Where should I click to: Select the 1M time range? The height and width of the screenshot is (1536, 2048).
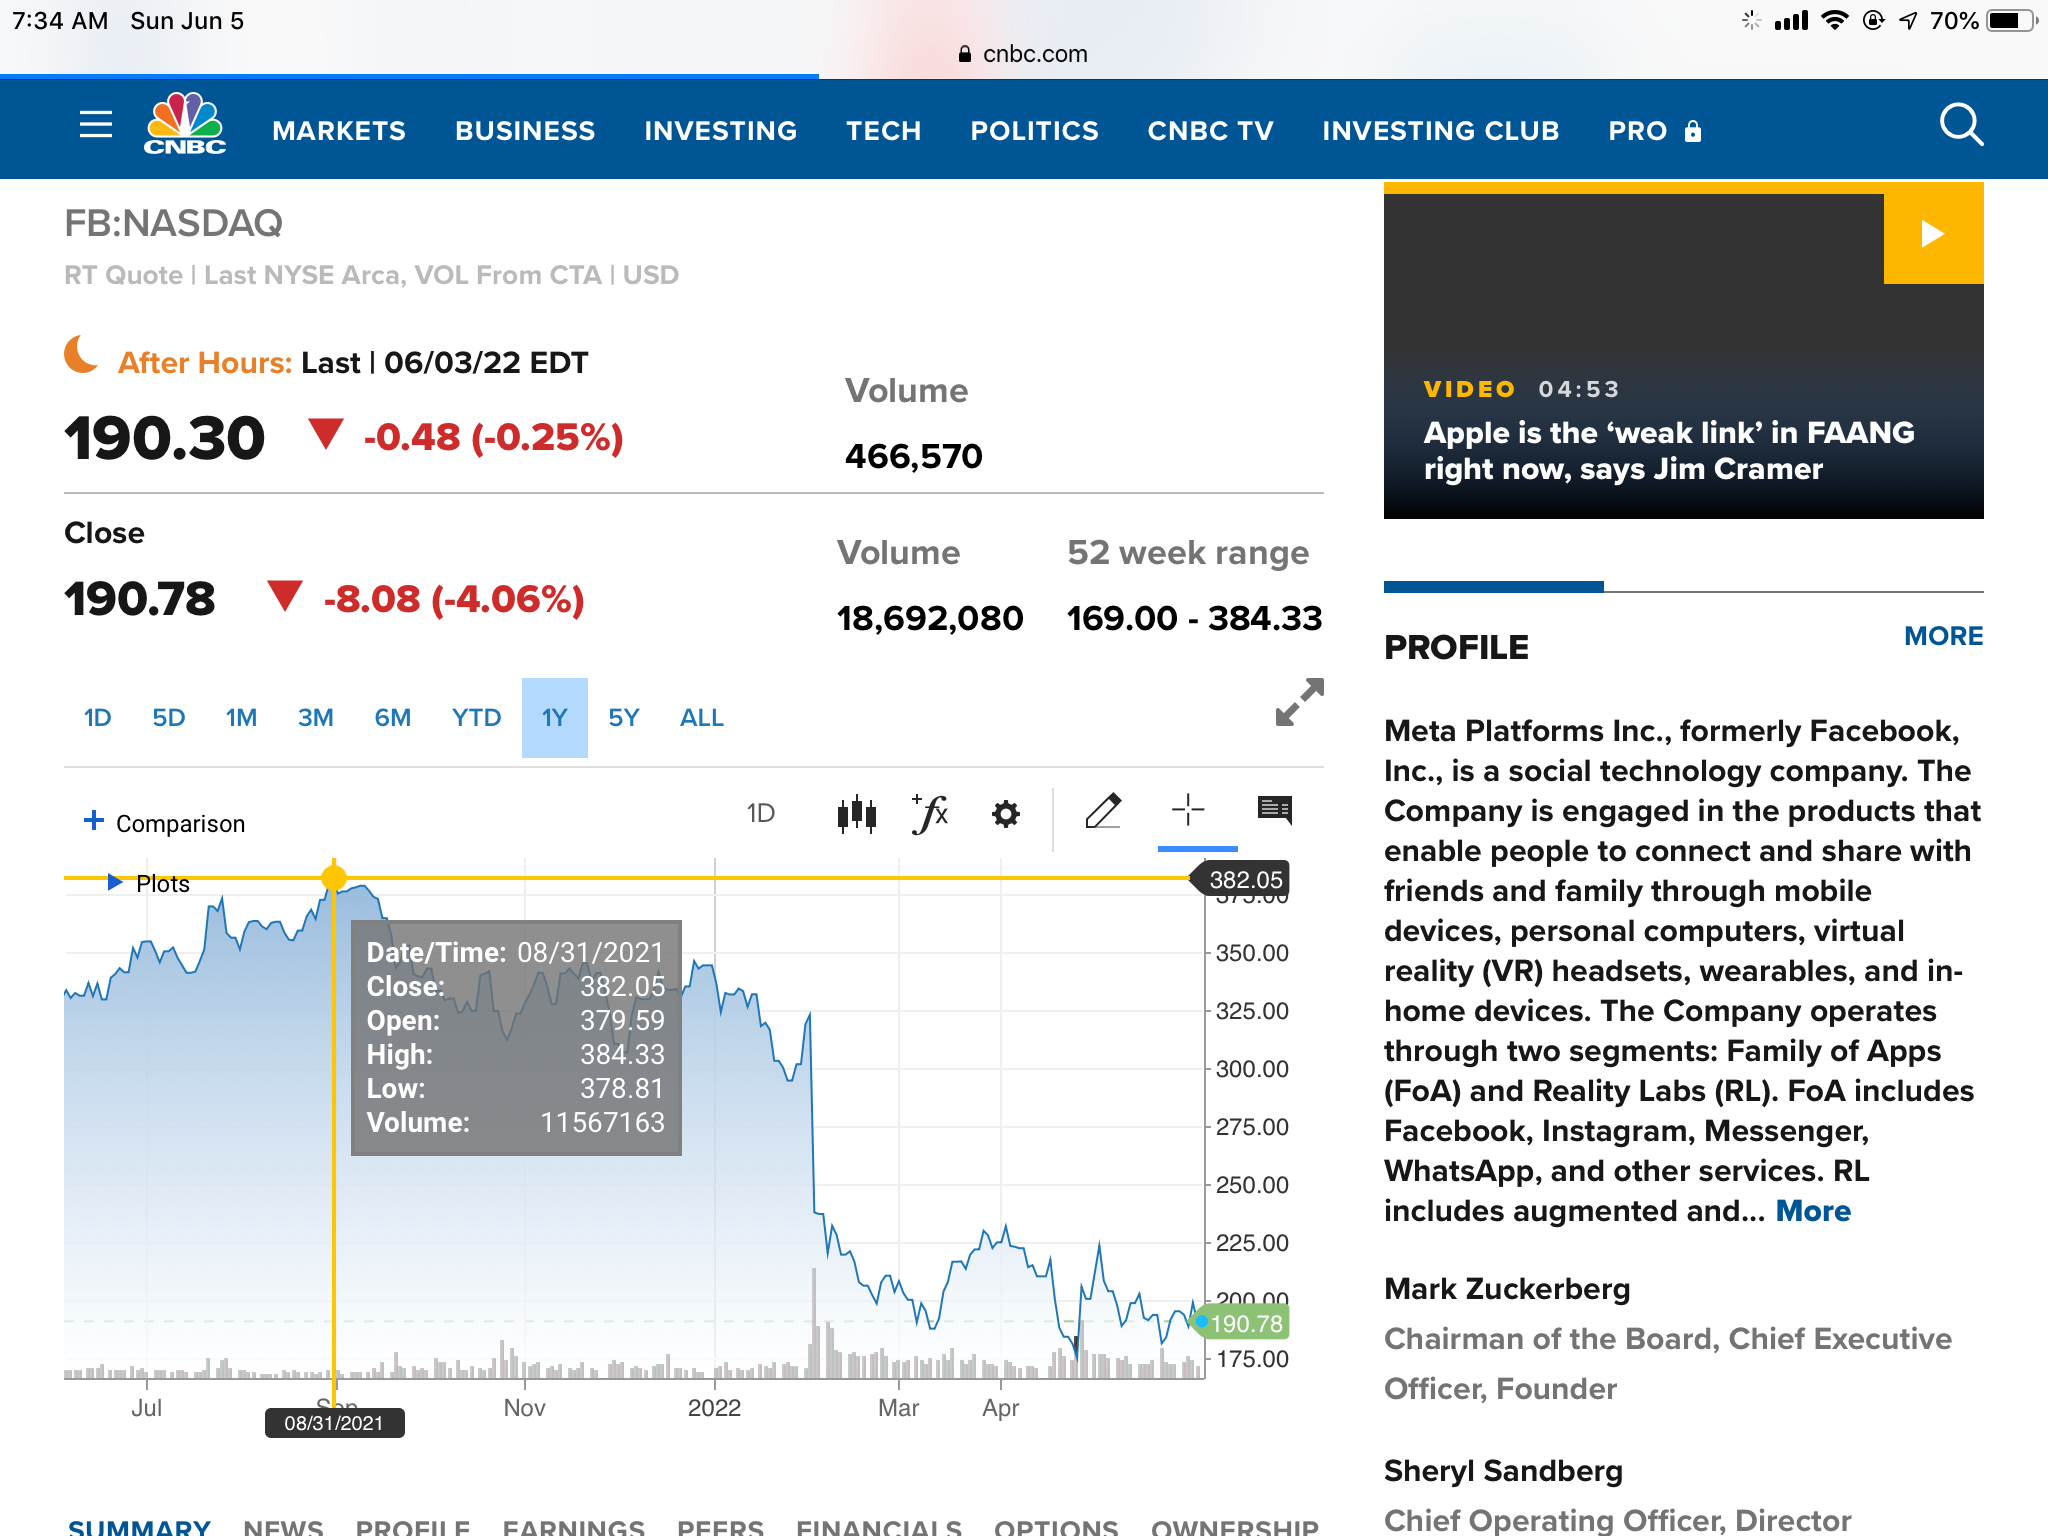[241, 718]
